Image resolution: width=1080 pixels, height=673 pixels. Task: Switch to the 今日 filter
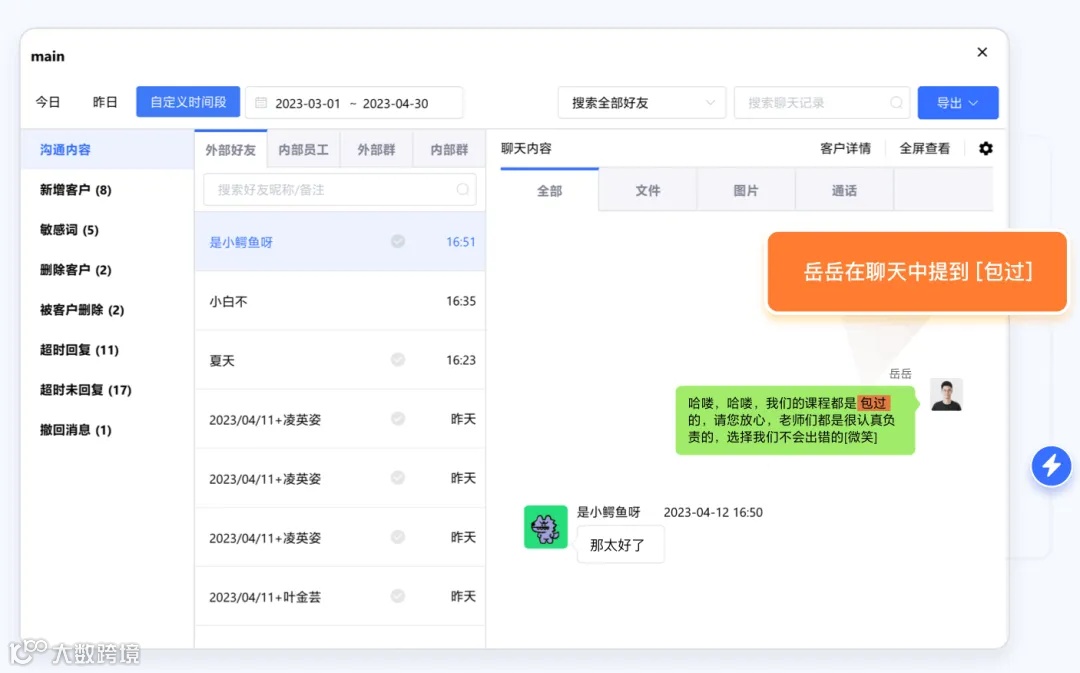point(48,102)
